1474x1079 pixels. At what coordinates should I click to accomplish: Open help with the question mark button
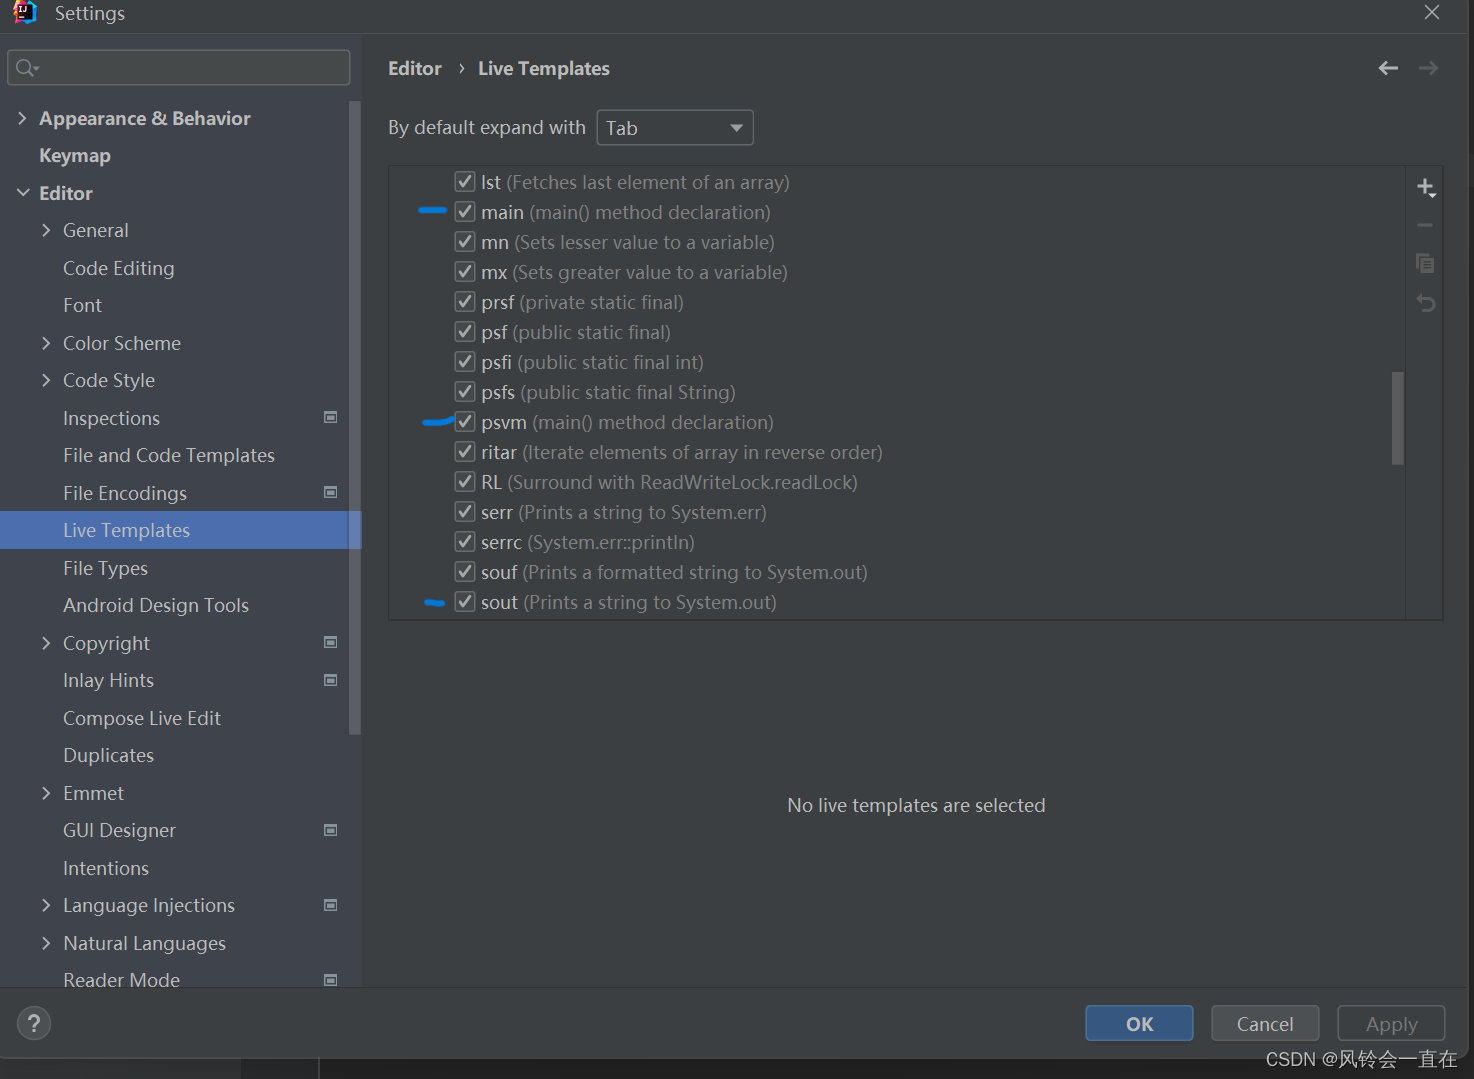pos(34,1023)
